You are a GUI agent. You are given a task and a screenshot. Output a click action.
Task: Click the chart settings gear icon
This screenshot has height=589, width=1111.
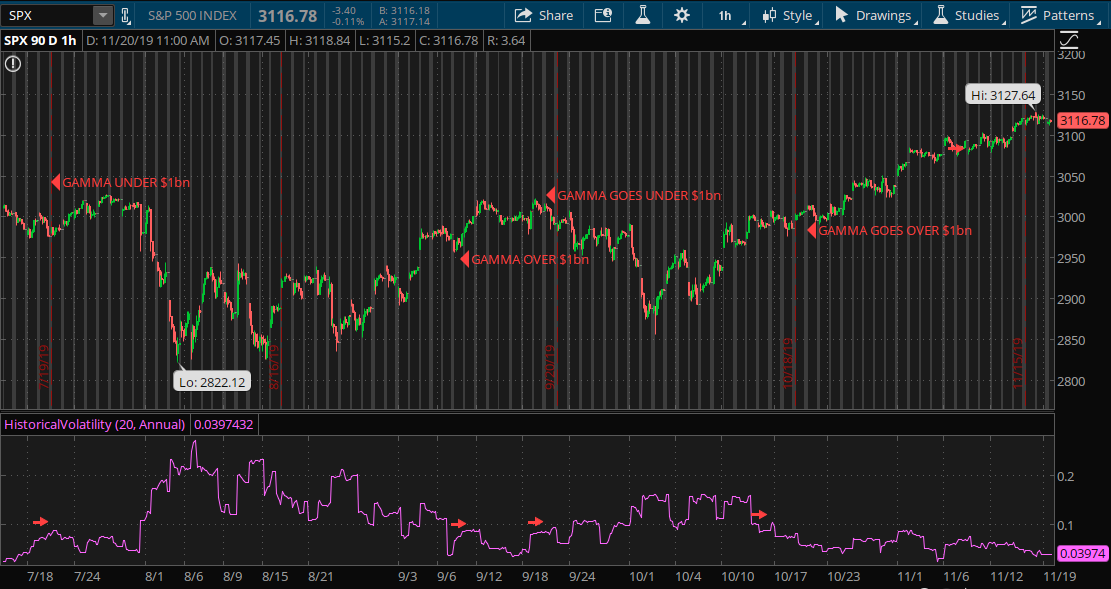coord(681,16)
